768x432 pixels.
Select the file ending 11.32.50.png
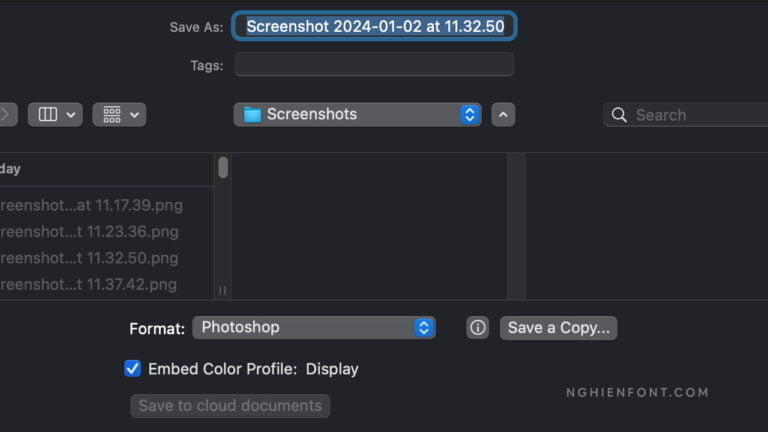(88, 257)
